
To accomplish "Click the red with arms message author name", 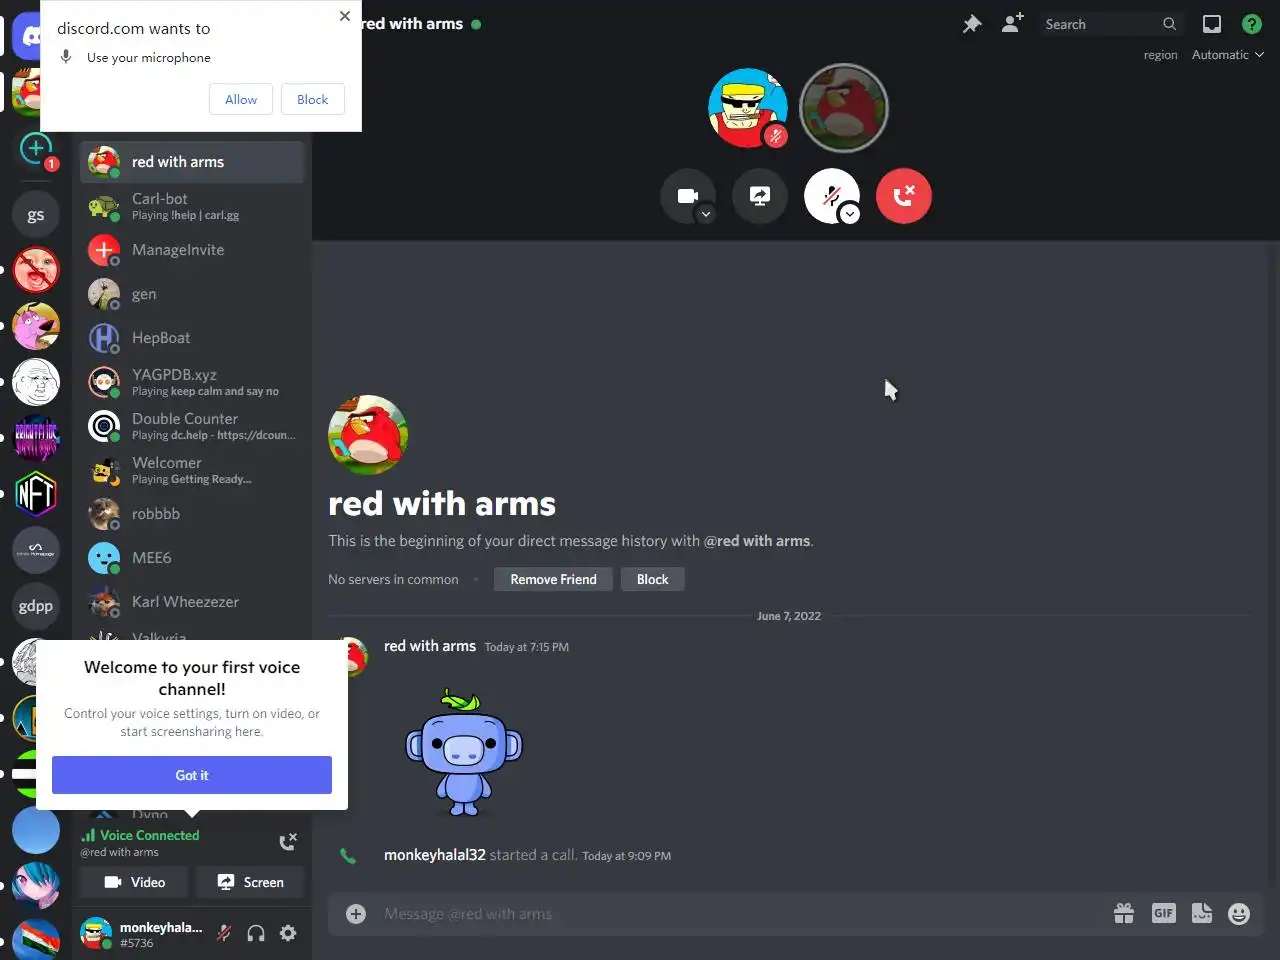I will (430, 646).
